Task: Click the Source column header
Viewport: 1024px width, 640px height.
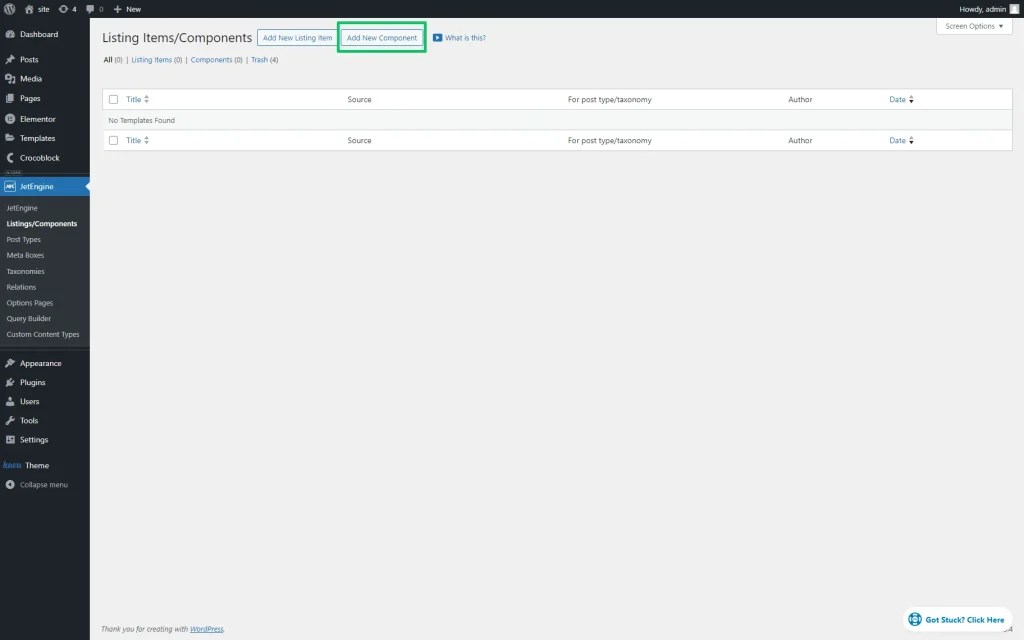Action: [x=359, y=99]
